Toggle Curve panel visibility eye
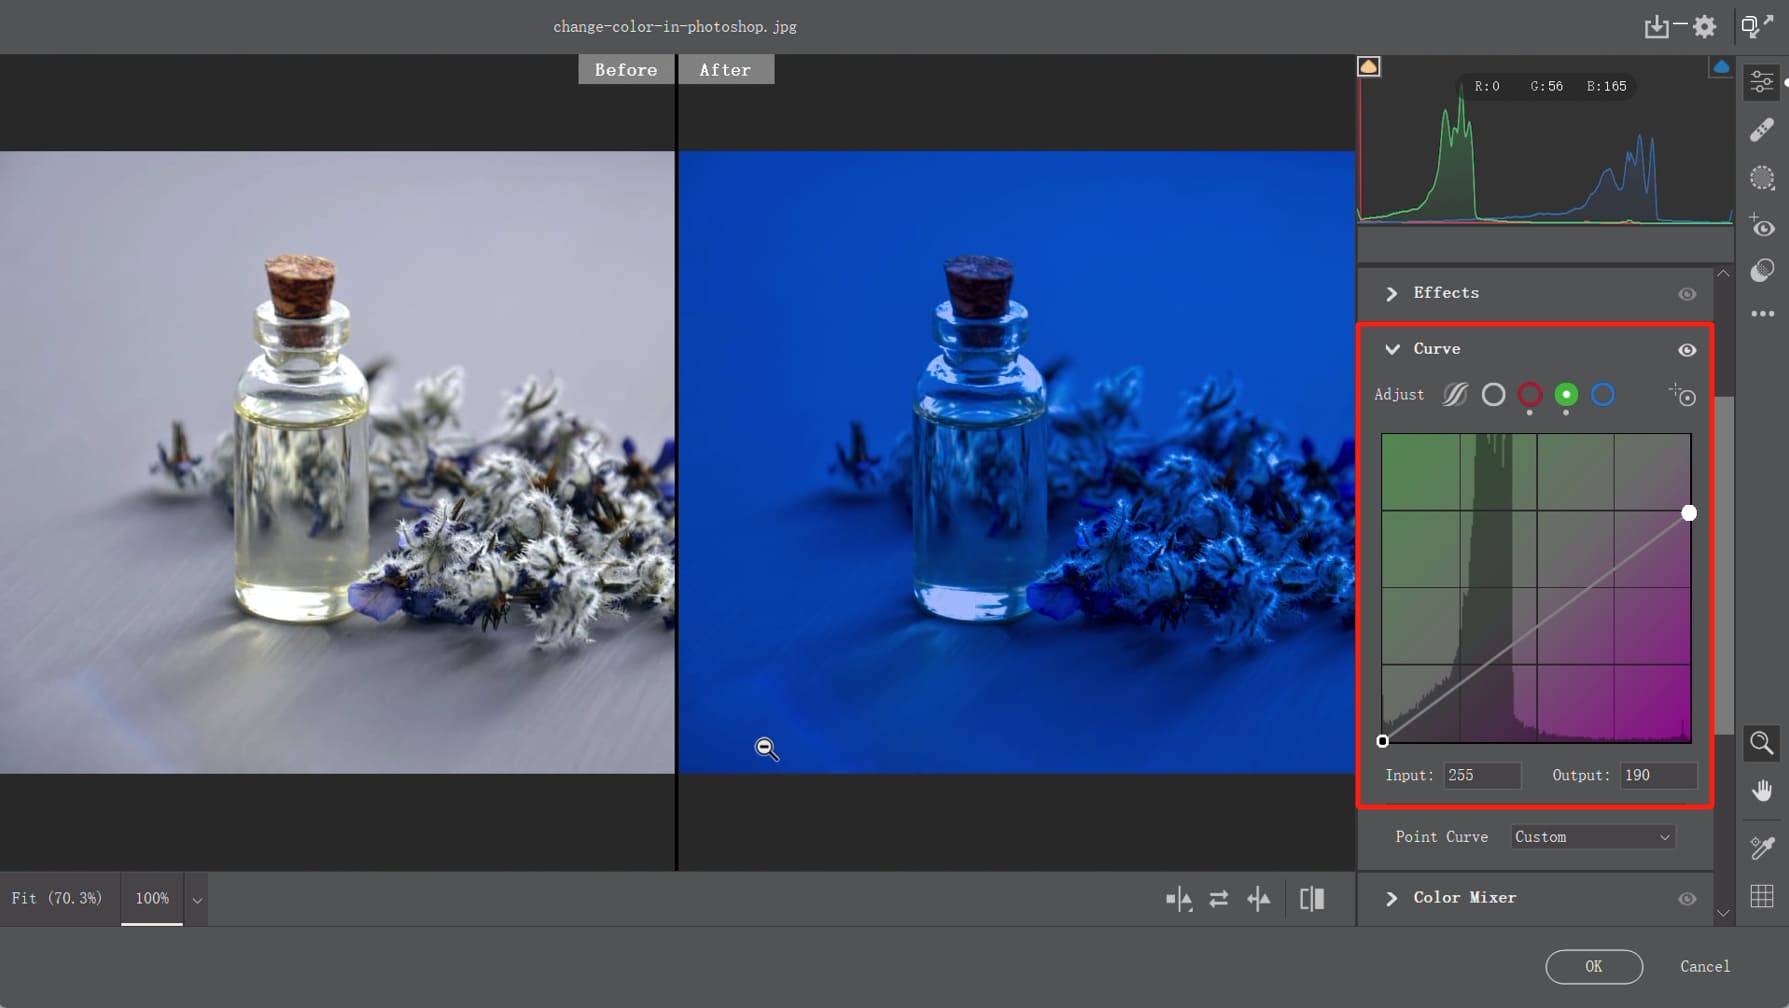The width and height of the screenshot is (1789, 1008). tap(1687, 350)
